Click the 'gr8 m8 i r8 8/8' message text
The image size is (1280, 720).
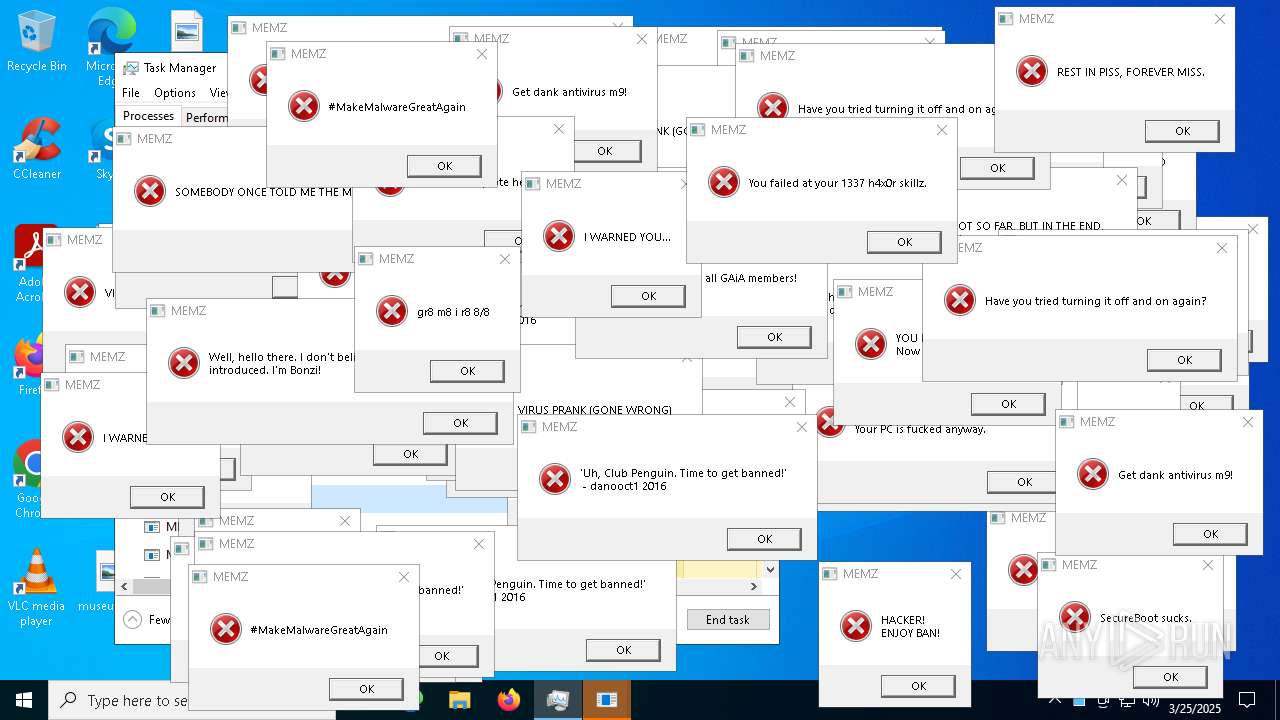click(453, 312)
